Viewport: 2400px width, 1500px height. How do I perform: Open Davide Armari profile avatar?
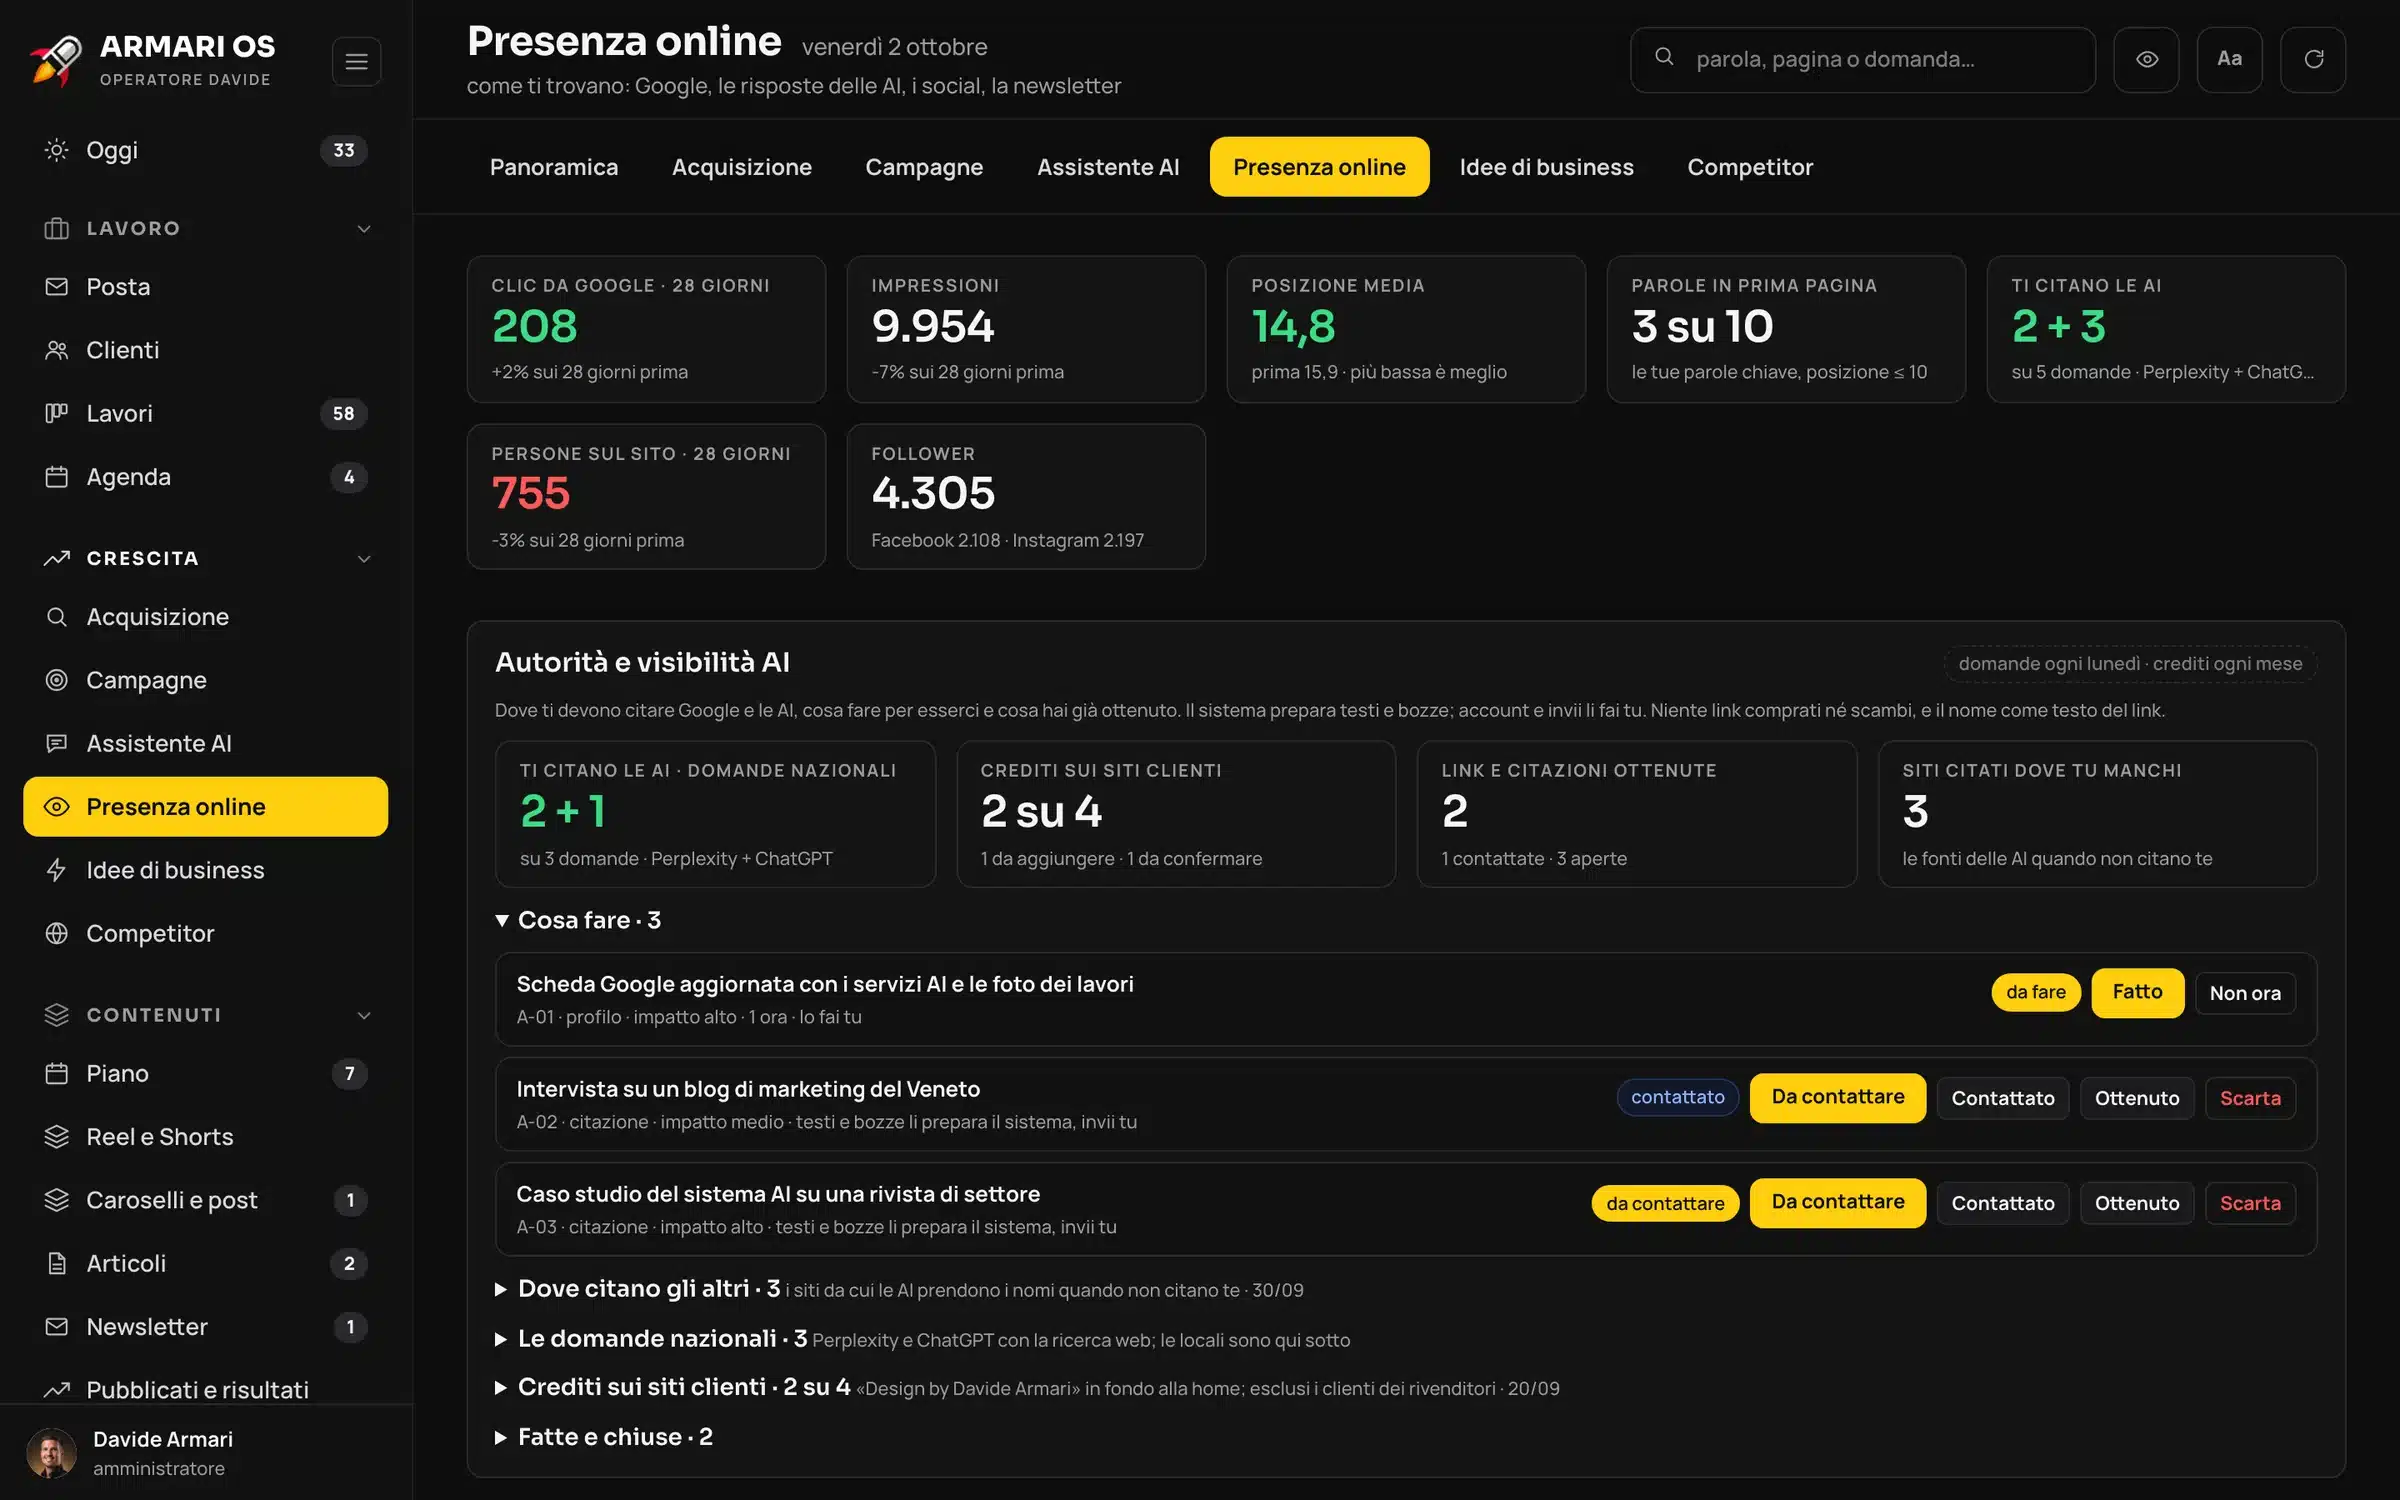pyautogui.click(x=51, y=1453)
